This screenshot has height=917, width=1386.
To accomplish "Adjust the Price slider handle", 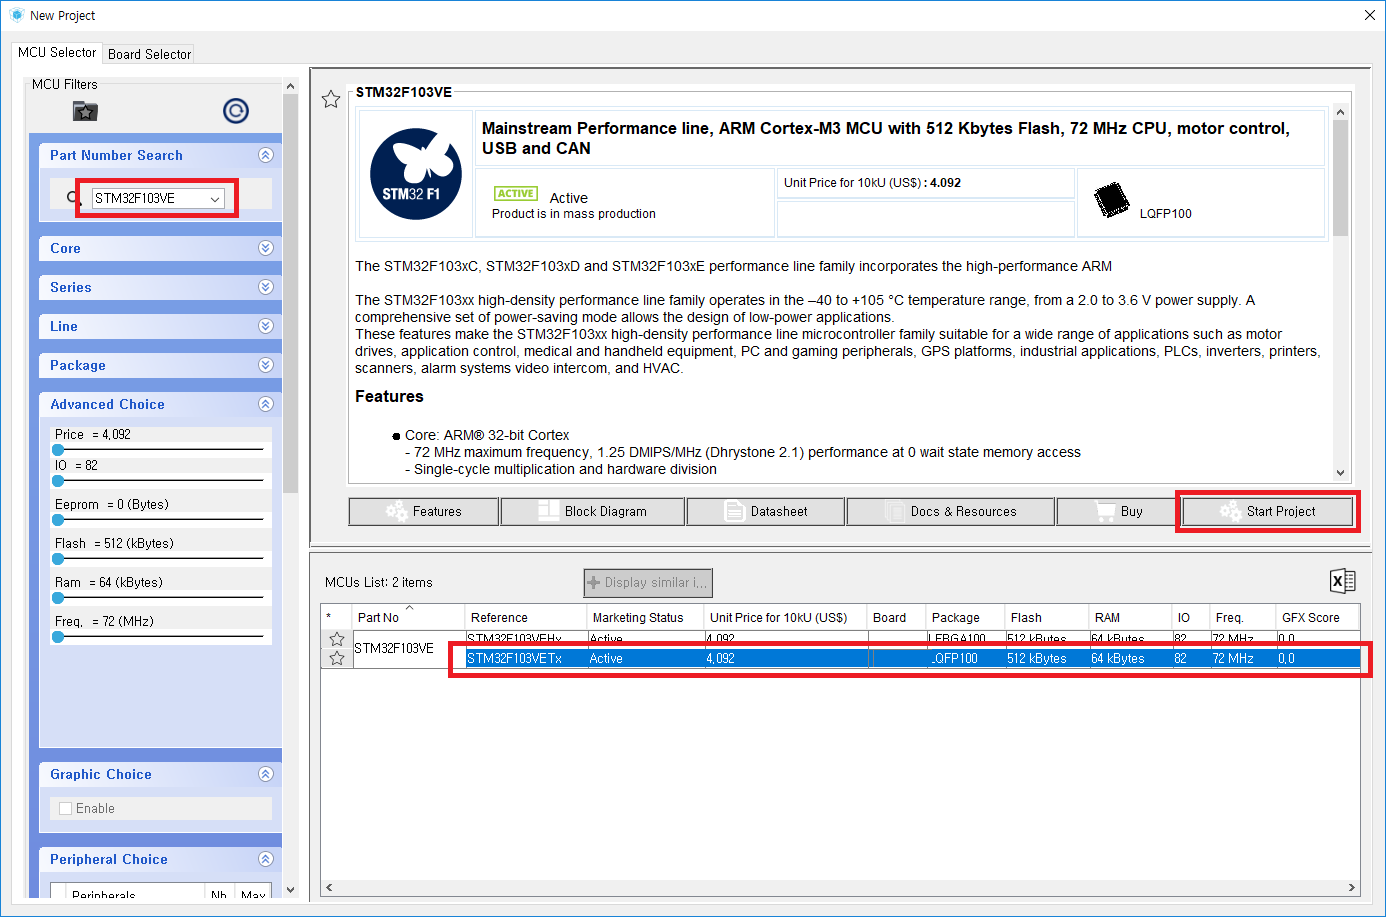I will click(x=58, y=450).
